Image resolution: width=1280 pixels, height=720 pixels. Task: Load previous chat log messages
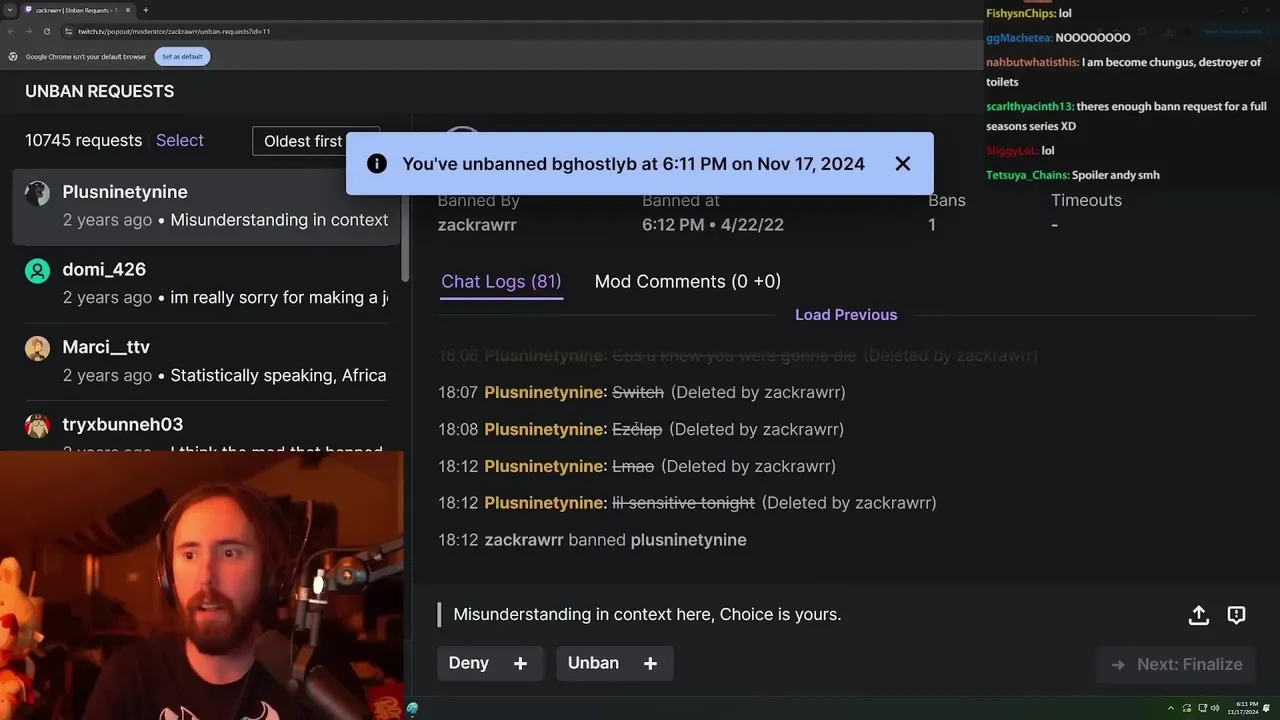point(846,315)
